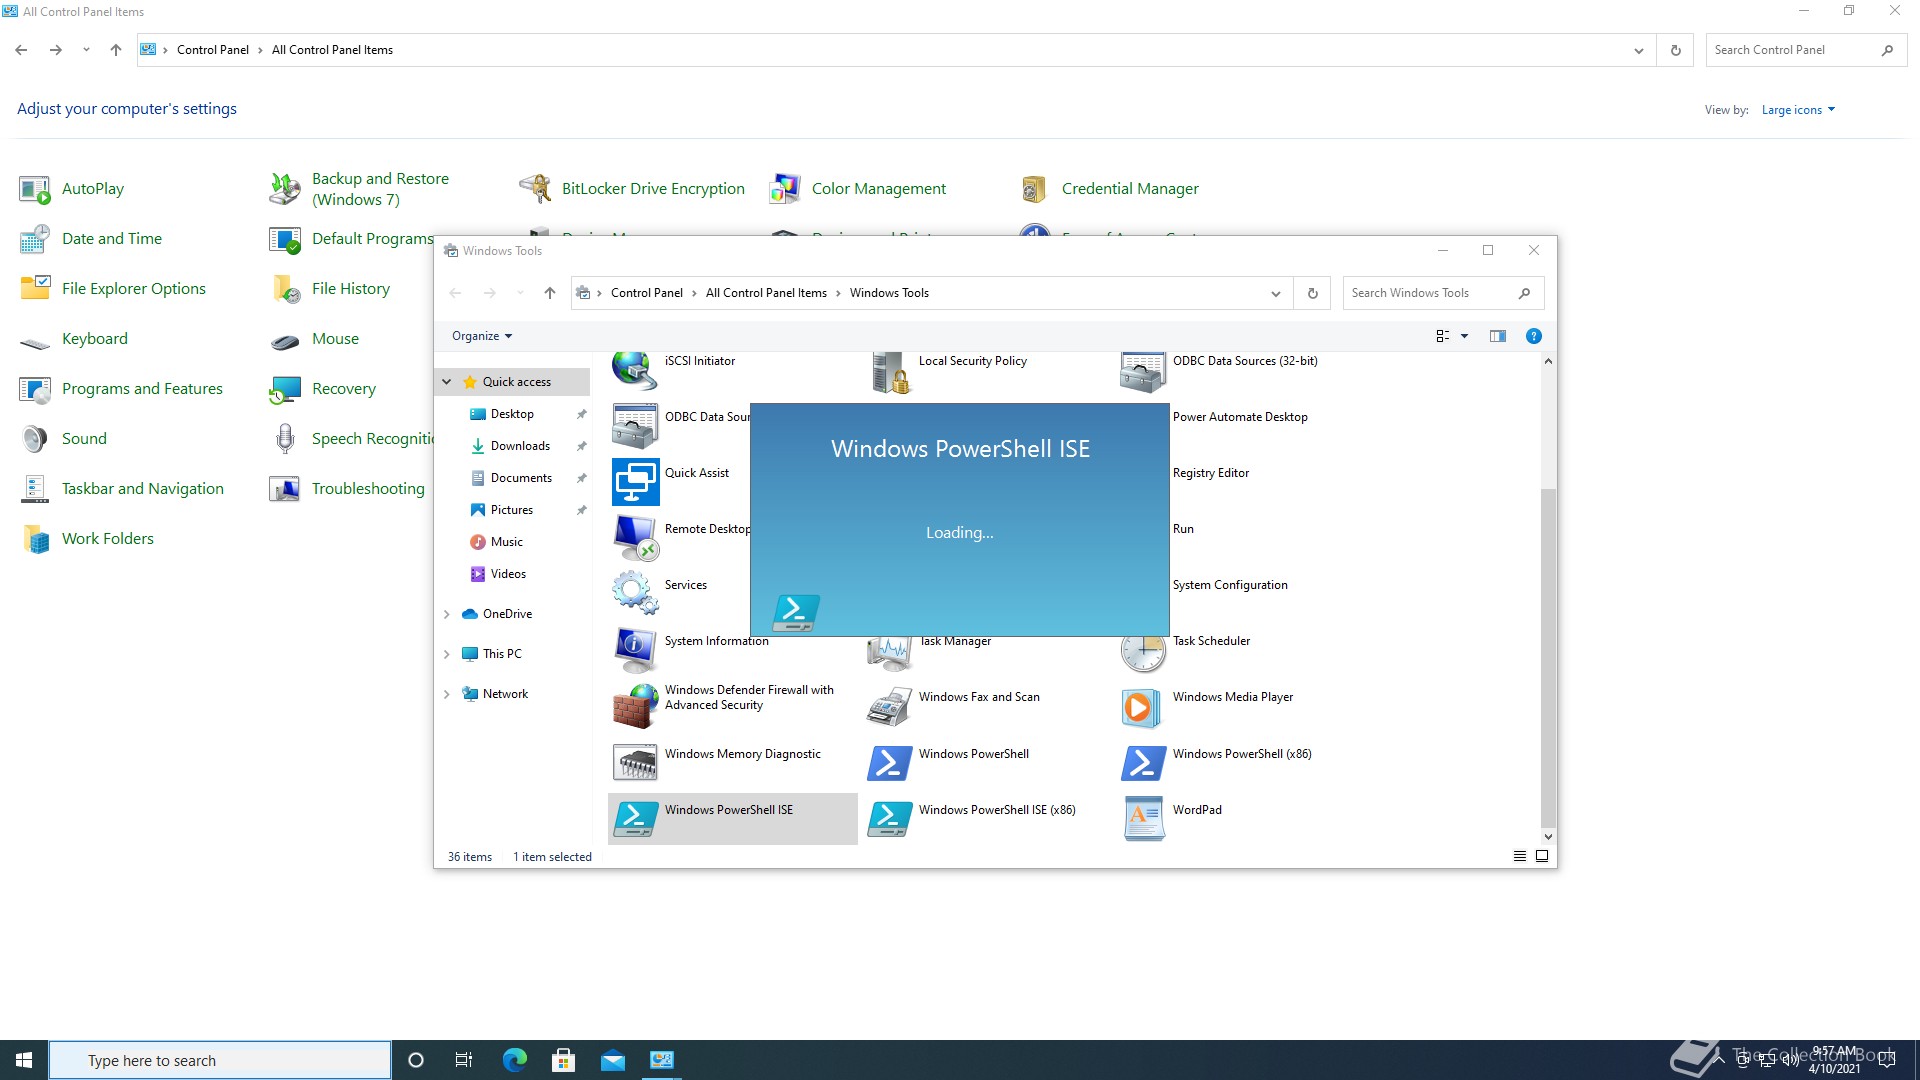Viewport: 1920px width, 1080px height.
Task: Open Microsoft Edge from the taskbar
Action: [514, 1060]
